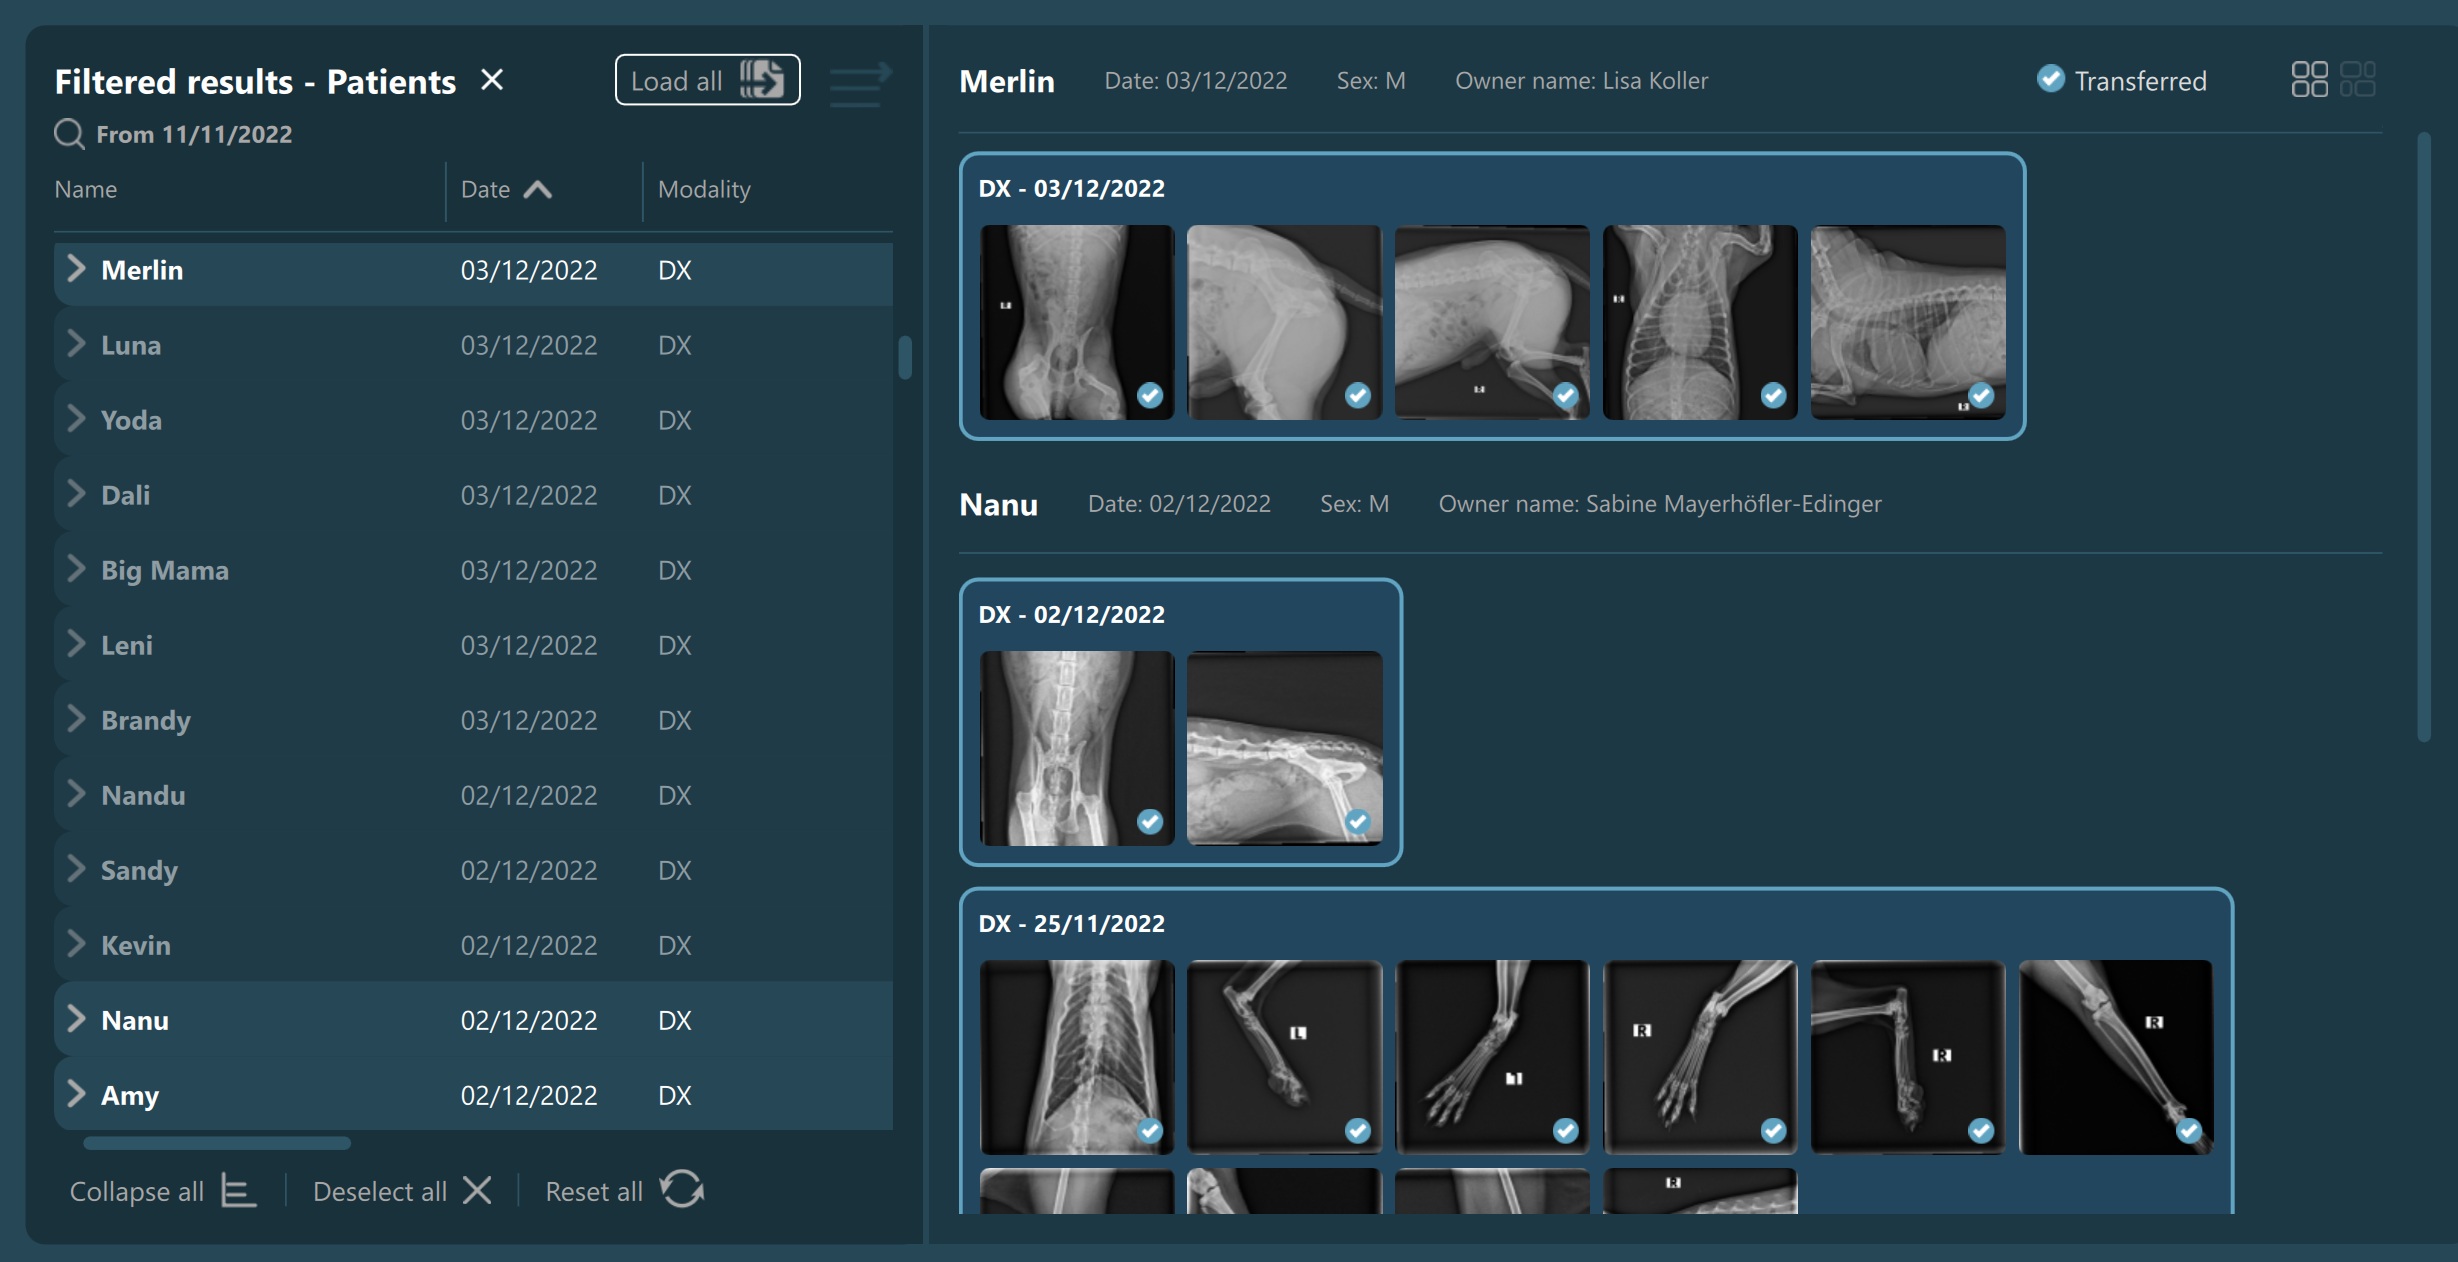Image resolution: width=2458 pixels, height=1262 pixels.
Task: Sort by the Modality column header
Action: pos(704,190)
